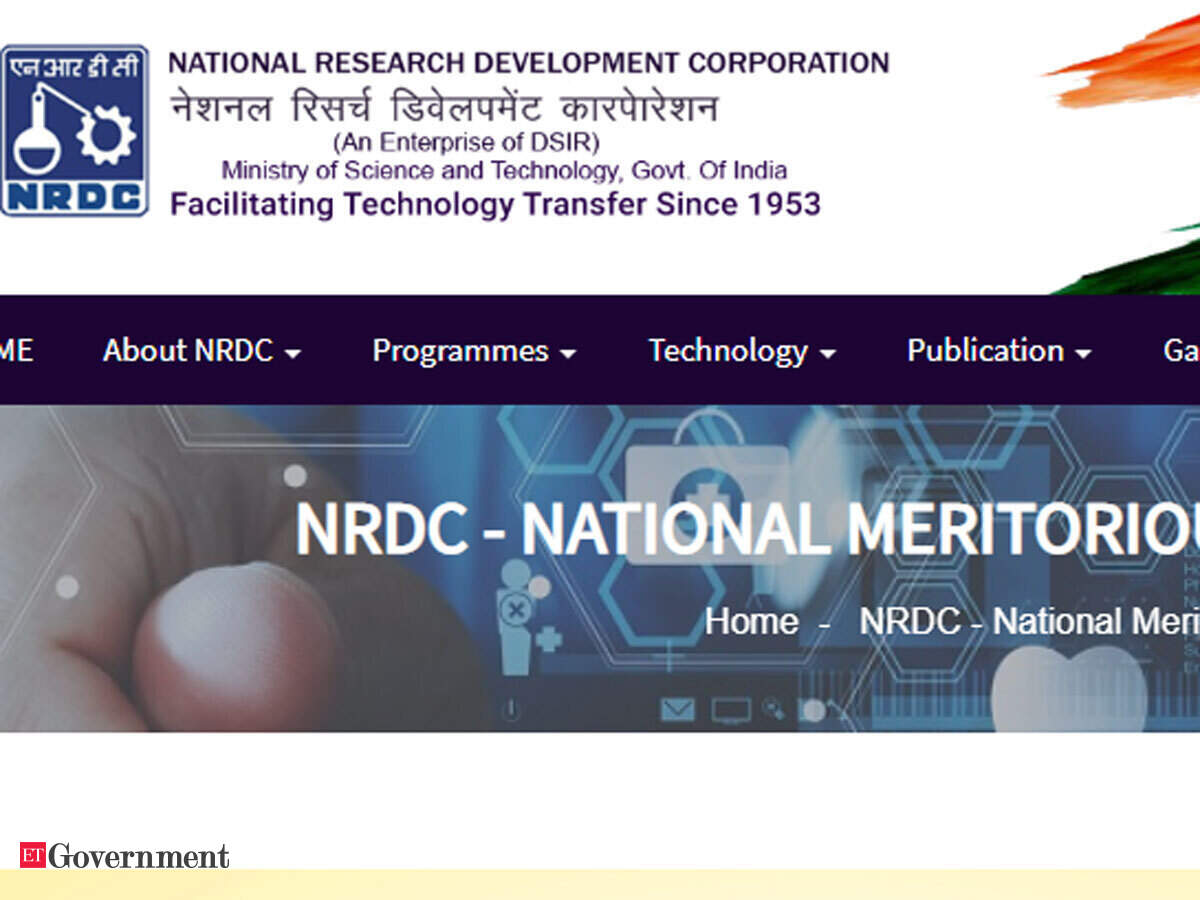Image resolution: width=1200 pixels, height=900 pixels.
Task: Expand the Publication dropdown arrow
Action: coord(1082,354)
